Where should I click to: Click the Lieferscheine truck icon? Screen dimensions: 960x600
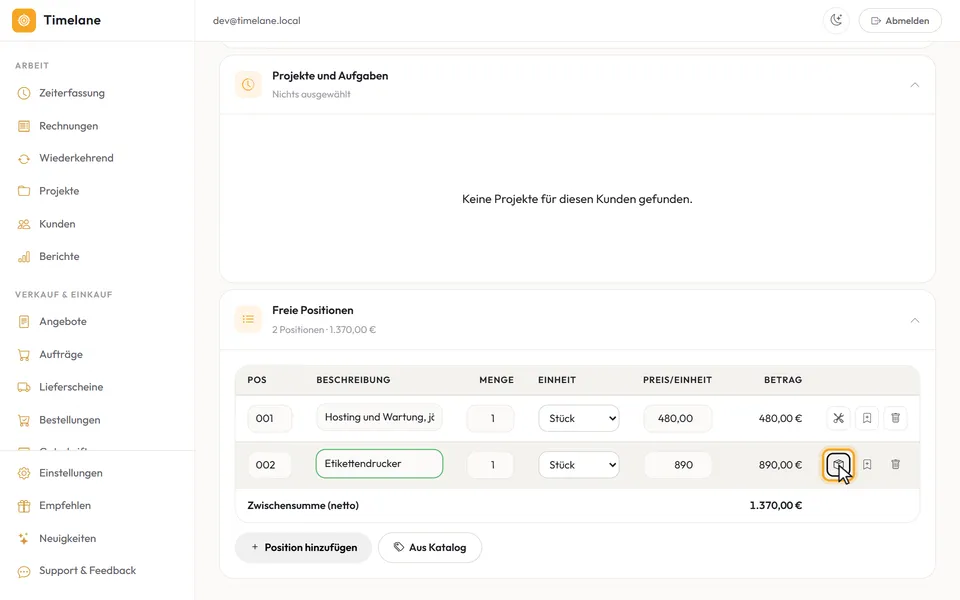pos(24,387)
